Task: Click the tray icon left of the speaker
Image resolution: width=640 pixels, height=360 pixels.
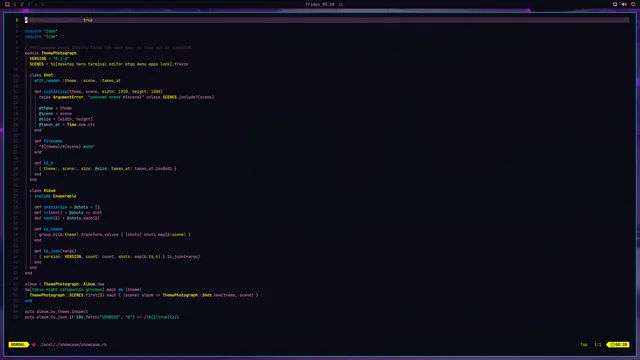Action: tap(615, 4)
